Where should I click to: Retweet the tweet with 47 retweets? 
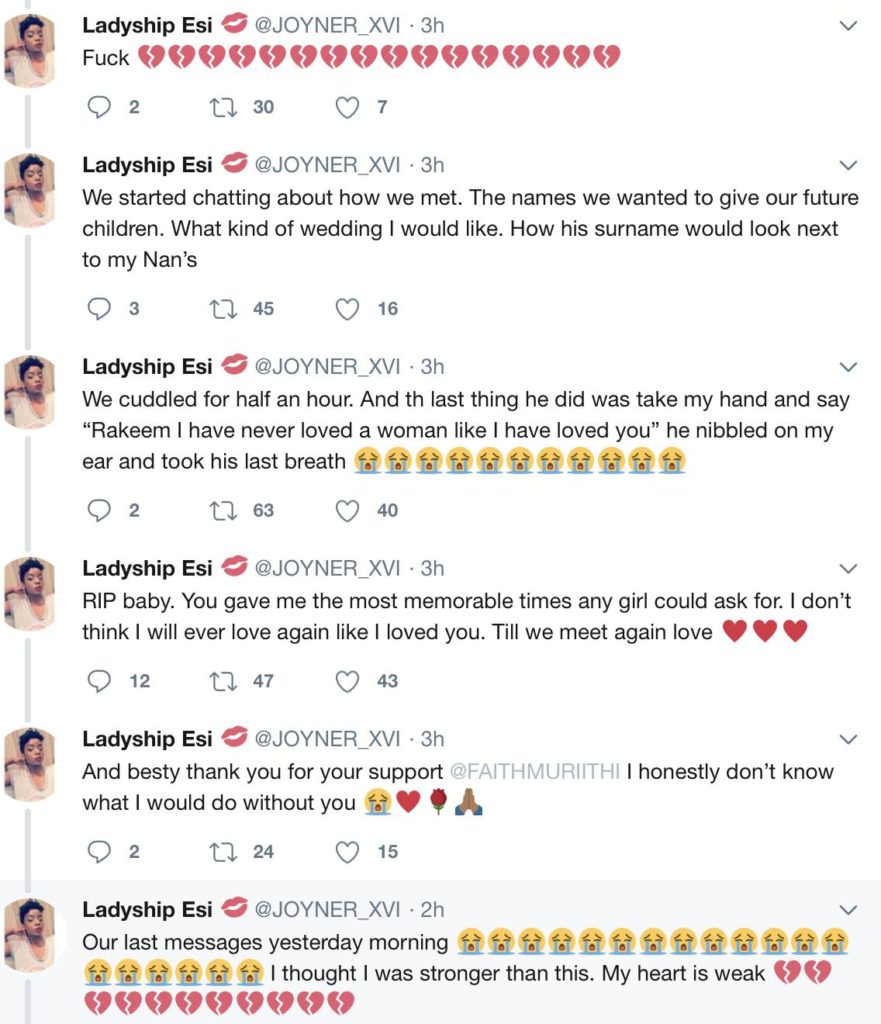222,681
